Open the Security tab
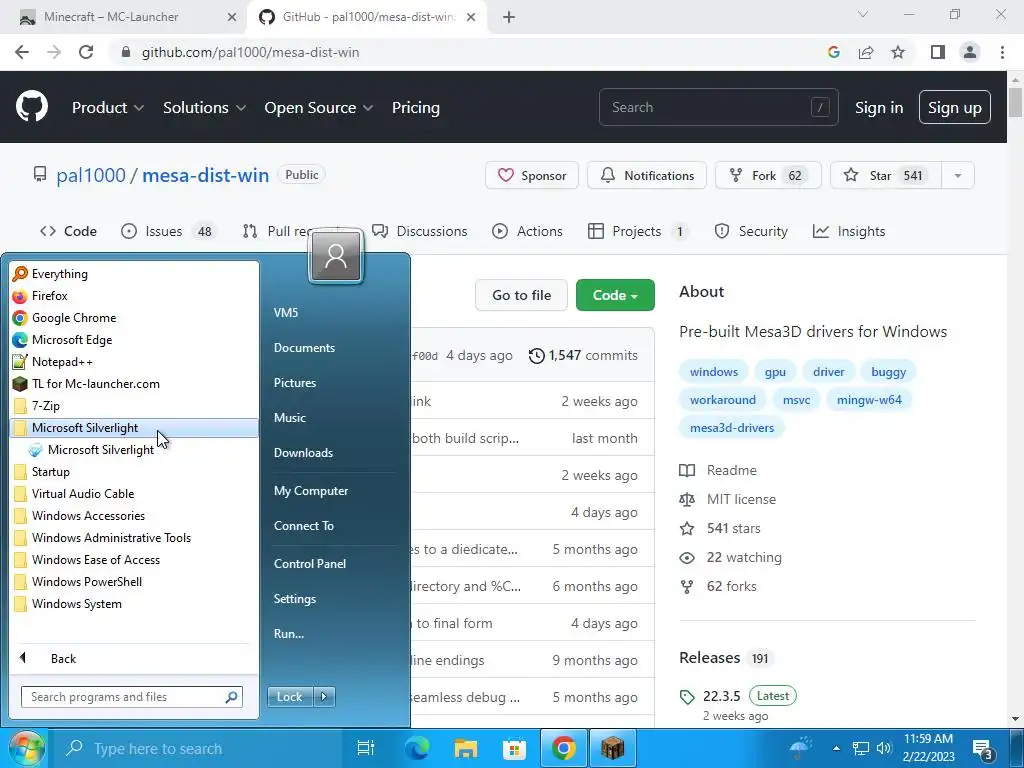This screenshot has height=768, width=1024. [x=751, y=231]
